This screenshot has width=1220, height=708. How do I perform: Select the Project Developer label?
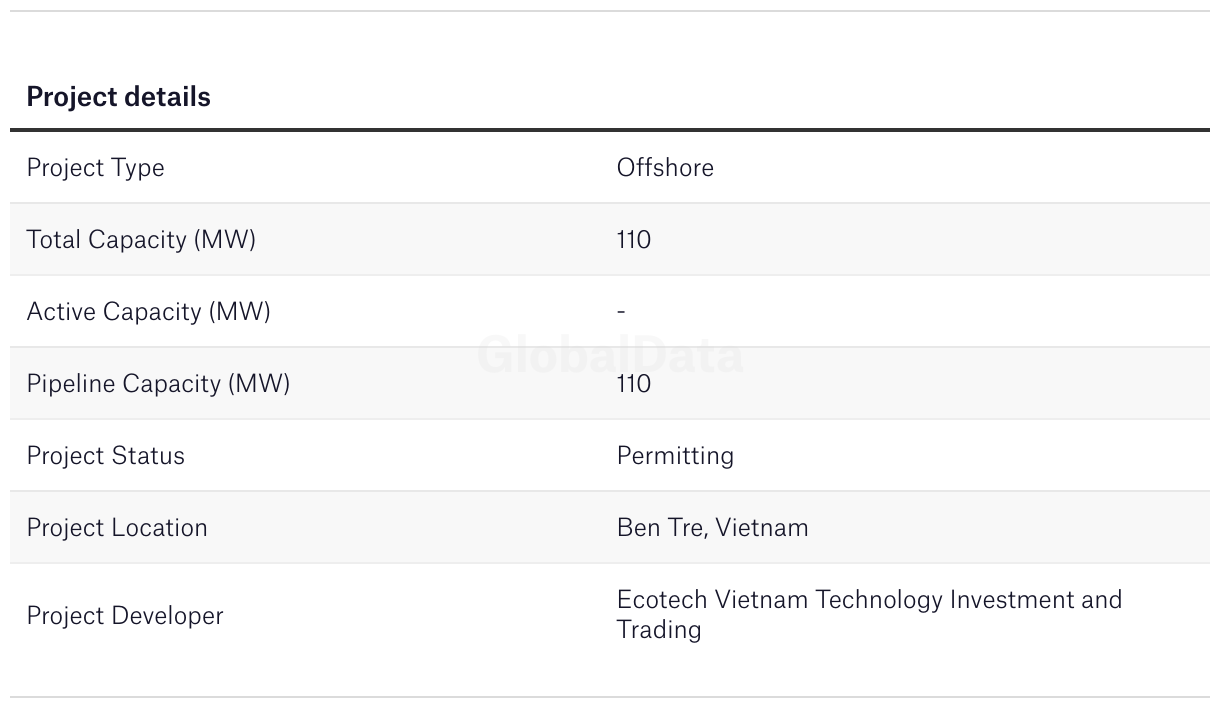pos(125,616)
